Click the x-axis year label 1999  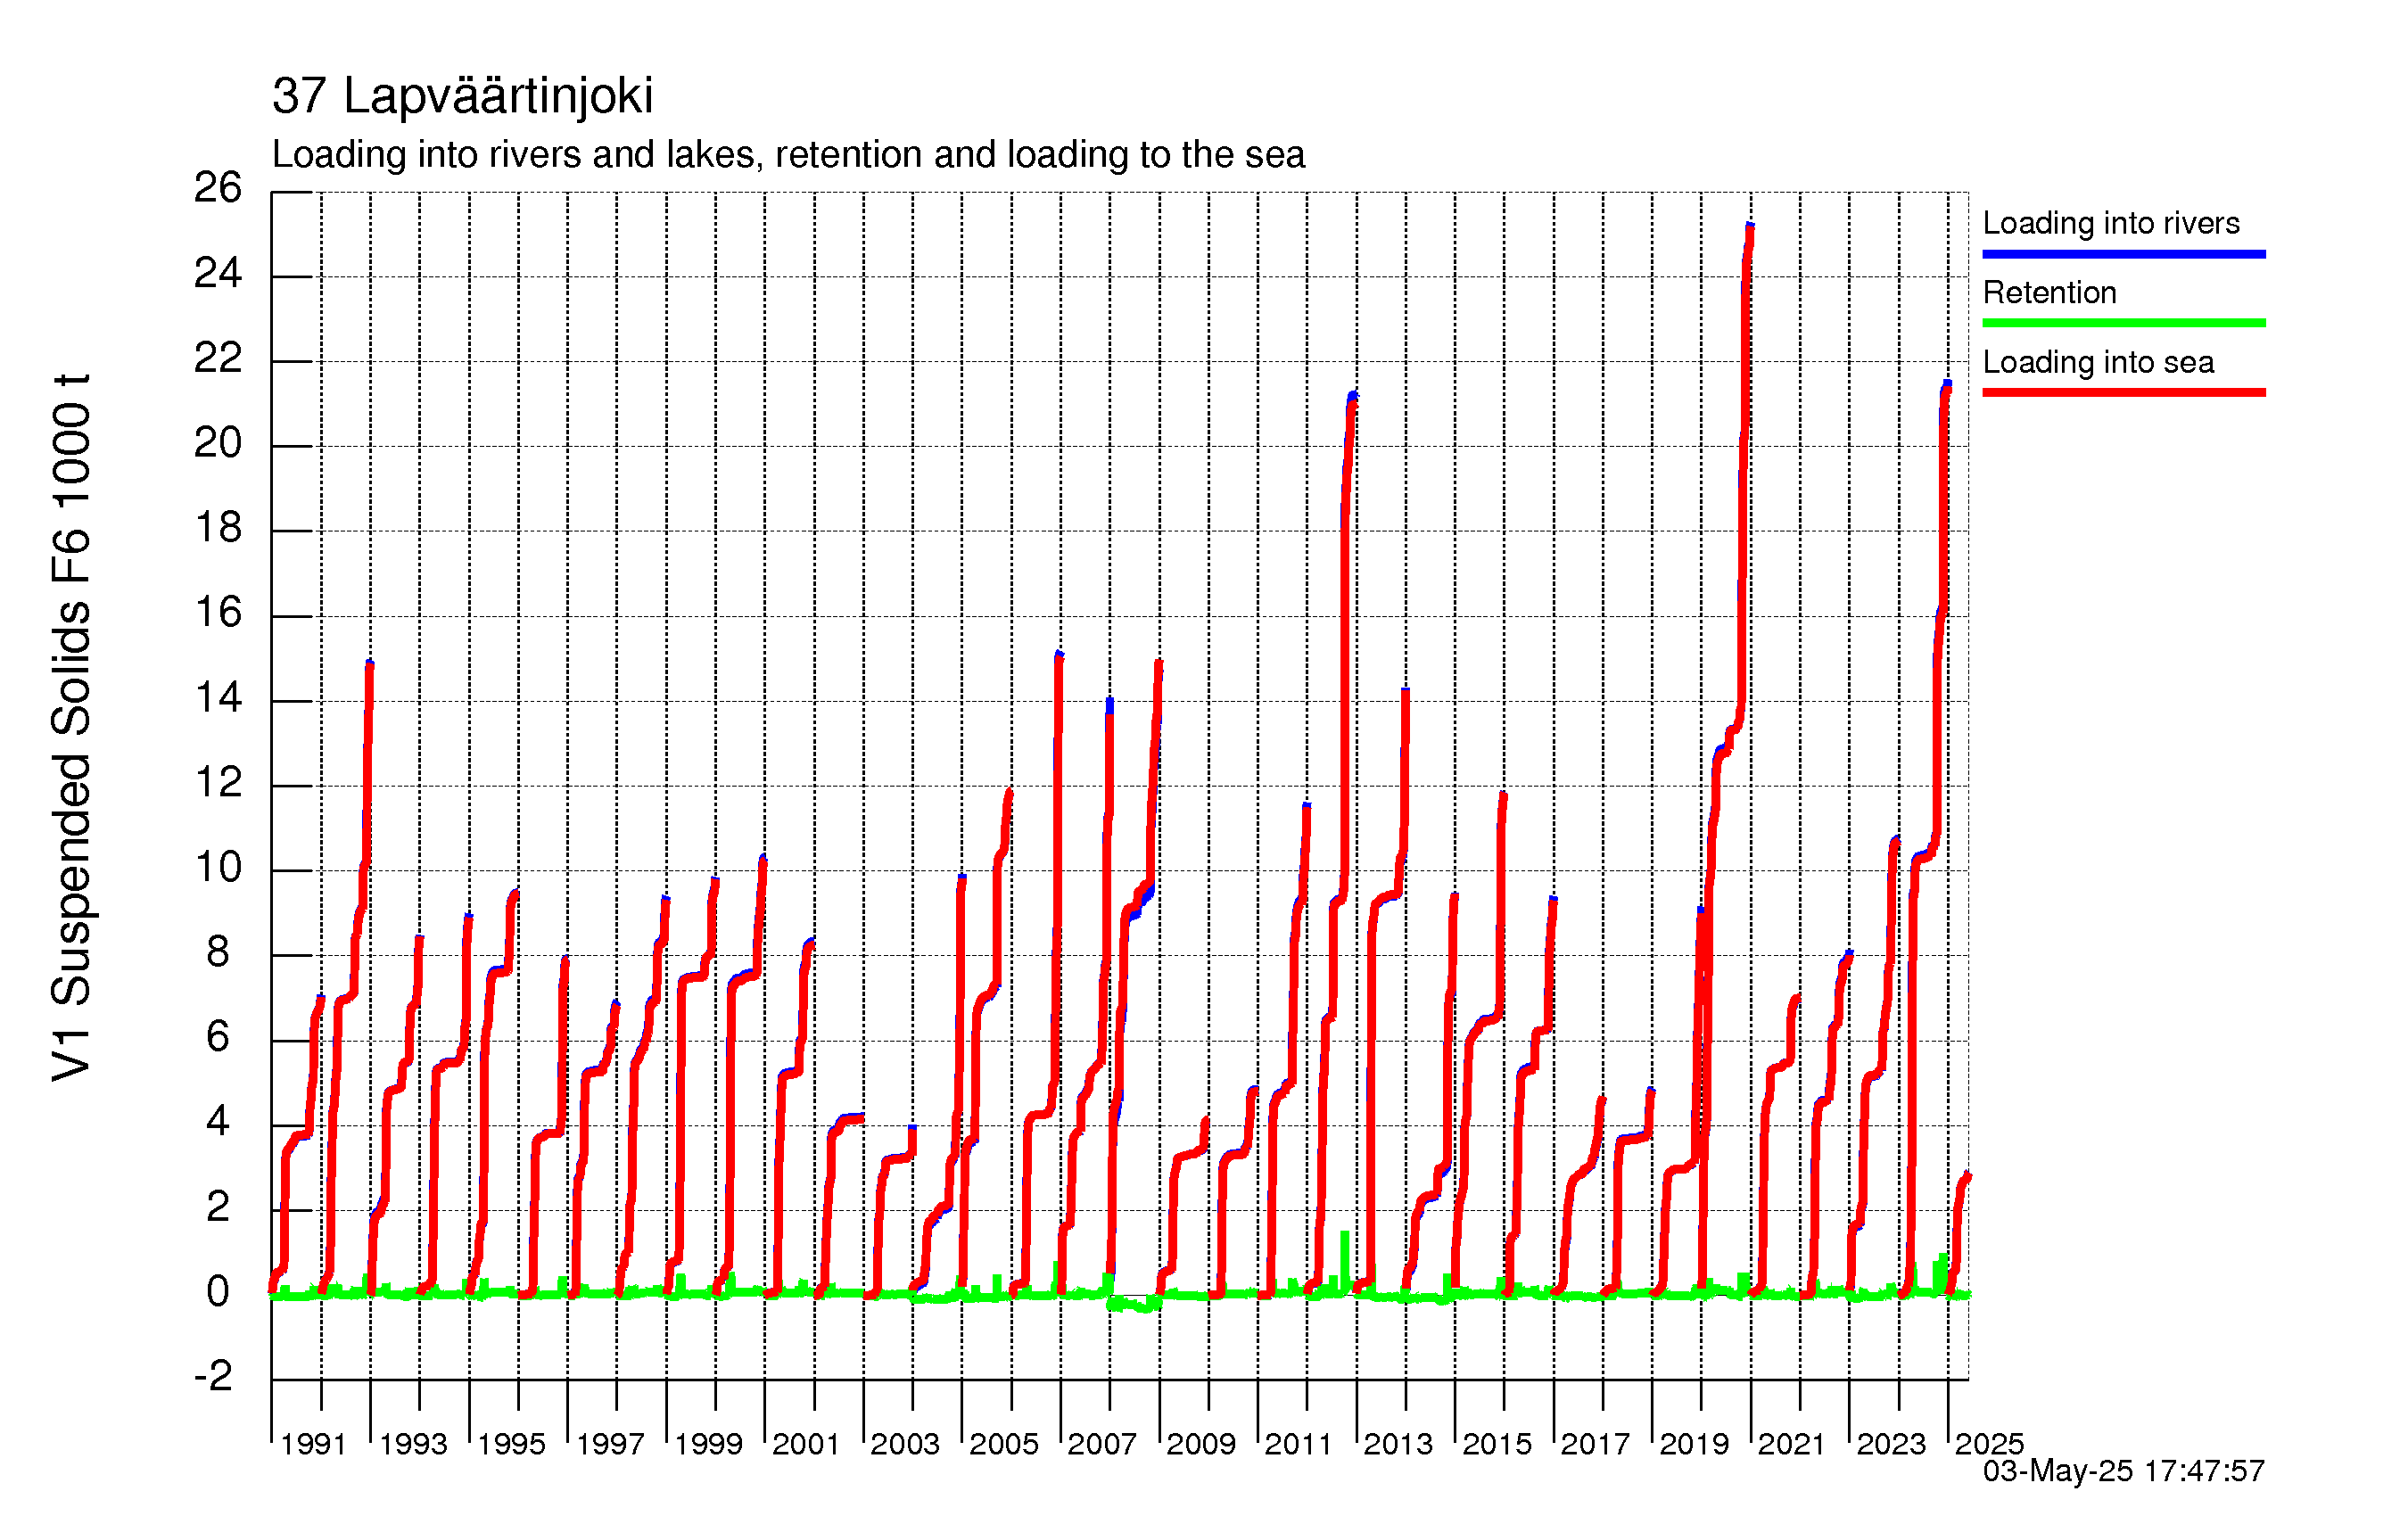[x=708, y=1445]
